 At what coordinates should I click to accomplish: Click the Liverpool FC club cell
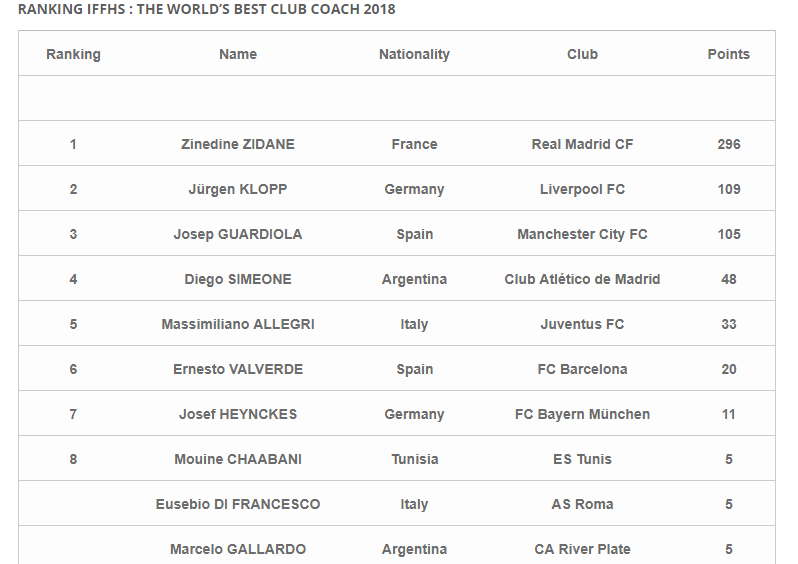[582, 189]
